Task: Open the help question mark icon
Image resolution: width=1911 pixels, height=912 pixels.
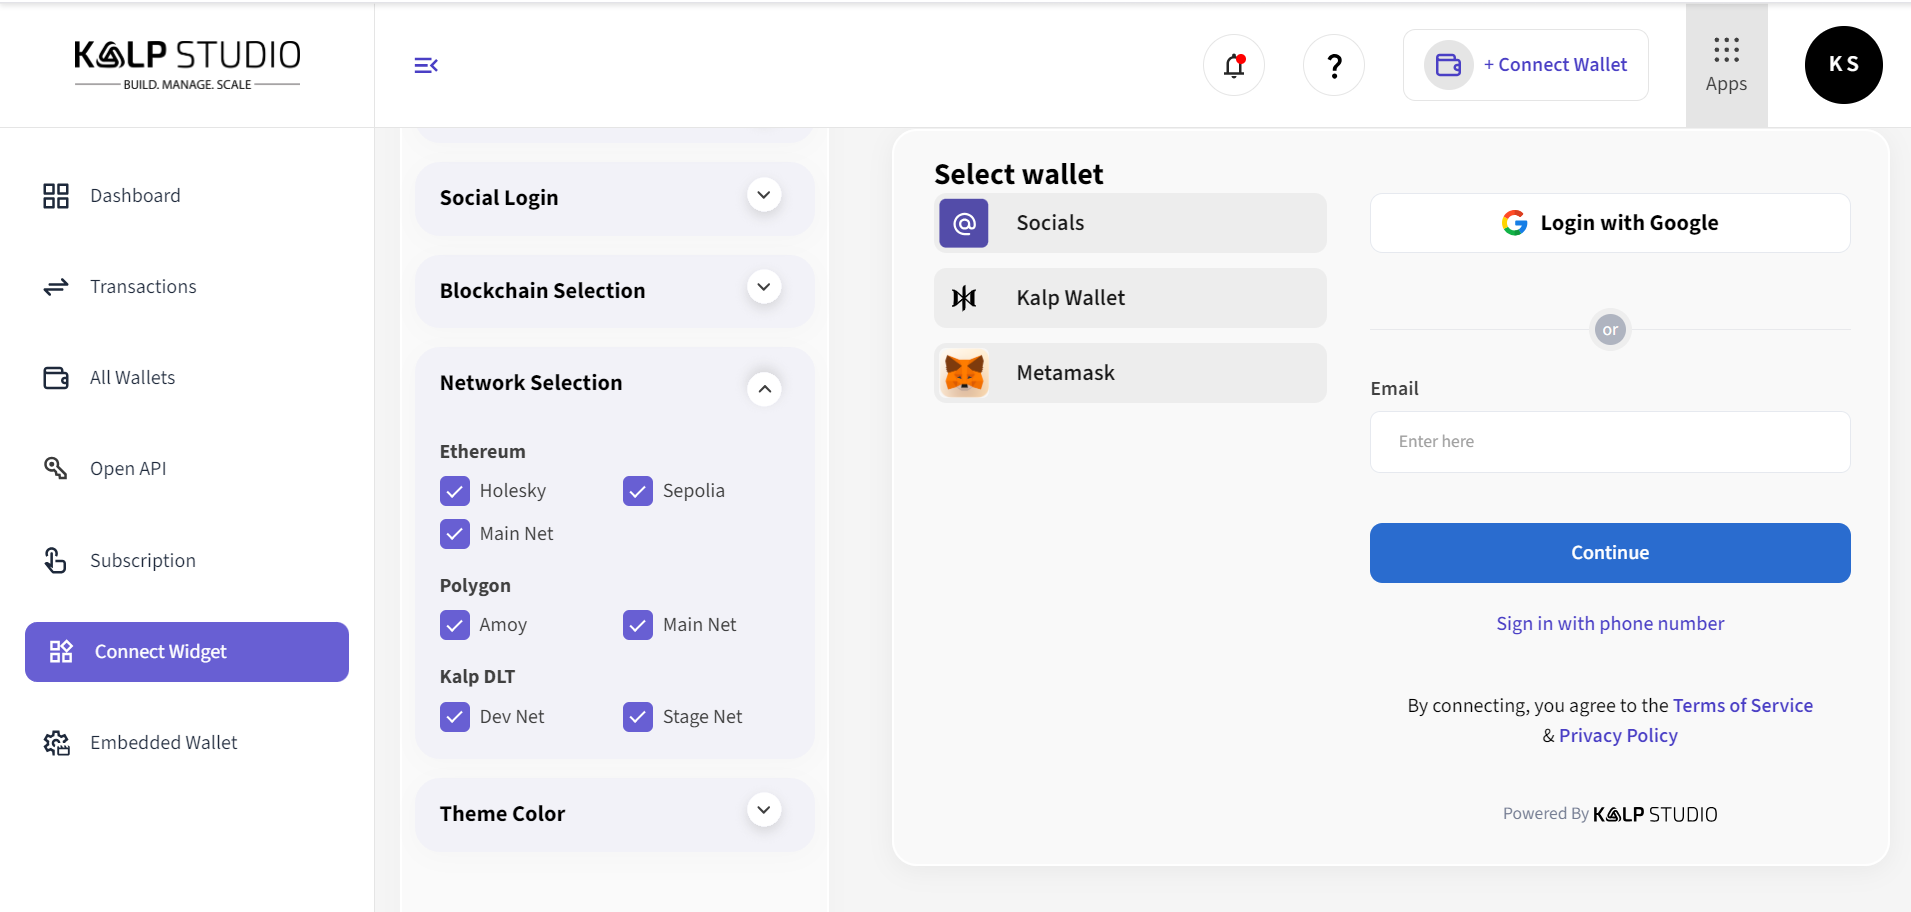Action: click(1334, 66)
